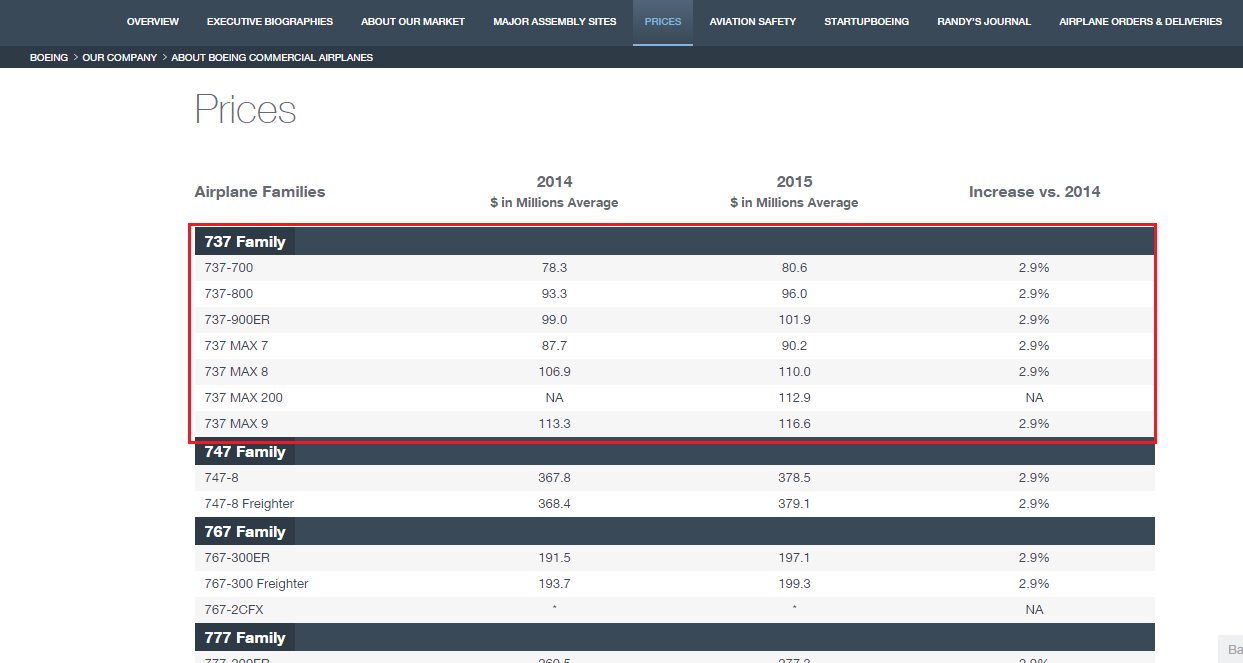
Task: Go to Executive Biographies
Action: (270, 22)
